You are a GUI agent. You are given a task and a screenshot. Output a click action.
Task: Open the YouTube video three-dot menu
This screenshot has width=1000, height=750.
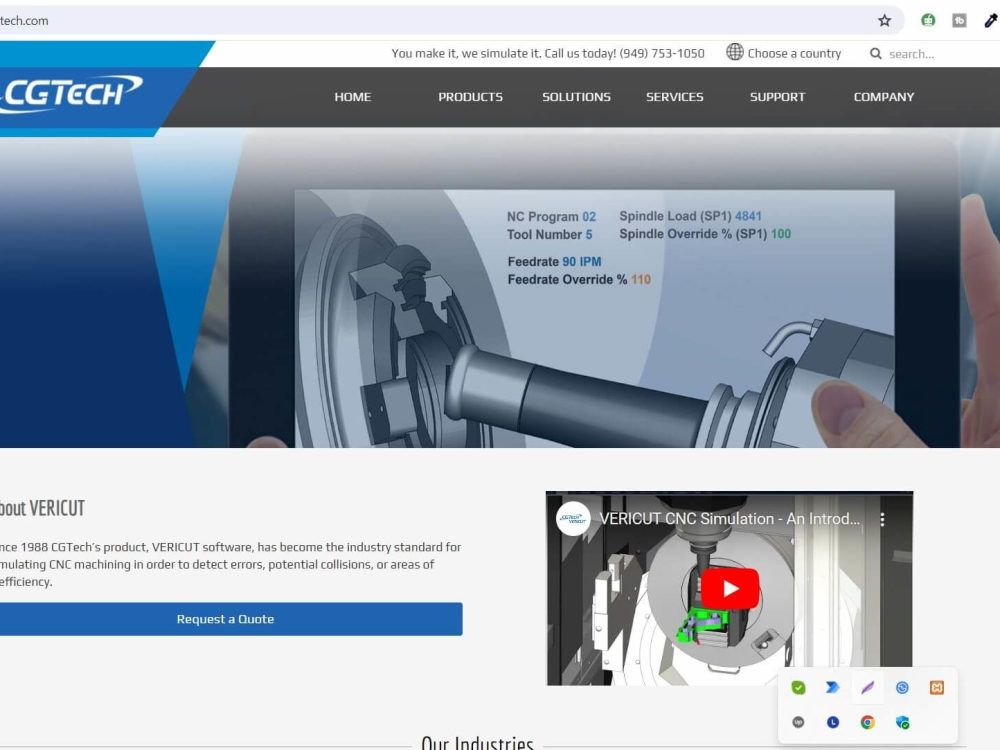tap(882, 519)
